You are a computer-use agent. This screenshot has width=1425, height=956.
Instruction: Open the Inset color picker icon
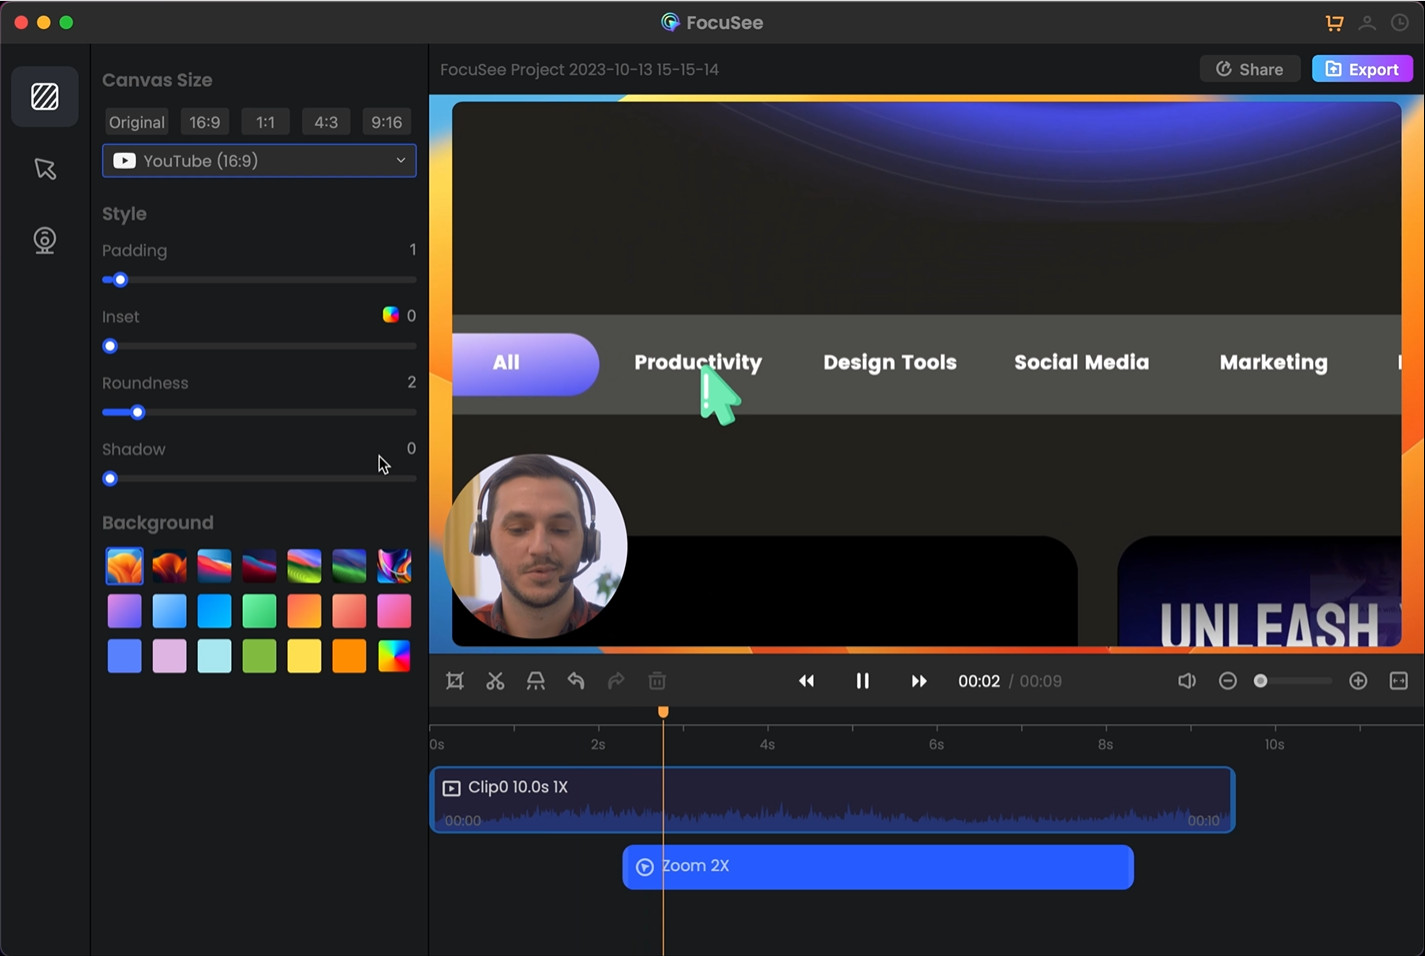pos(391,315)
